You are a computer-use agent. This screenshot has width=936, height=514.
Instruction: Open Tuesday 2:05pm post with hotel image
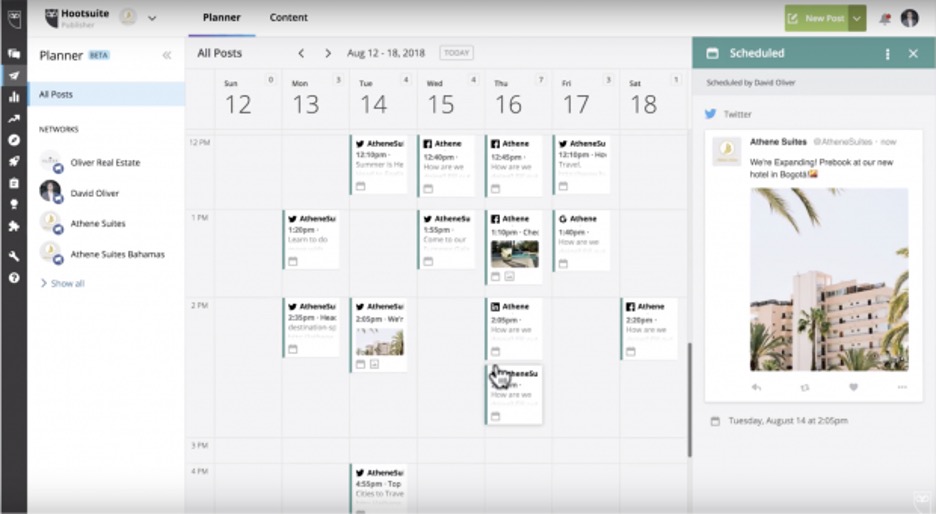(379, 335)
